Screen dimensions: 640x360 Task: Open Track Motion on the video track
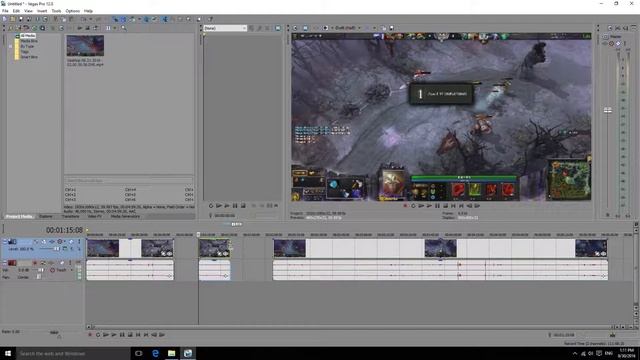(44, 241)
